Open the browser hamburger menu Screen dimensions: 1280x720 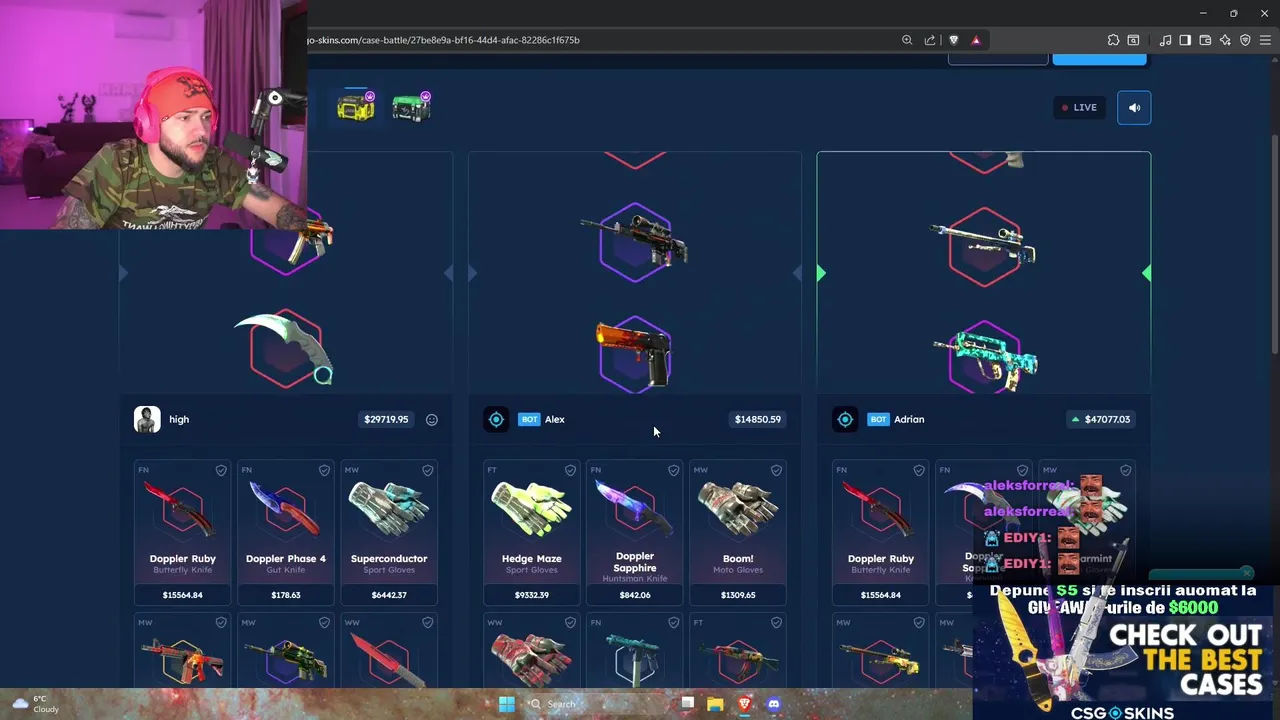tap(1265, 40)
